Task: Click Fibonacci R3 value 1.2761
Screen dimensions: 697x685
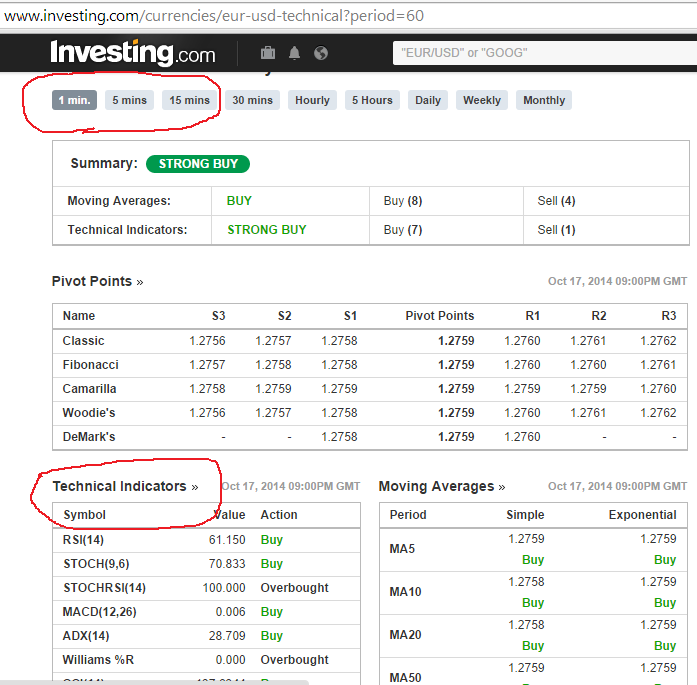Action: [x=658, y=365]
